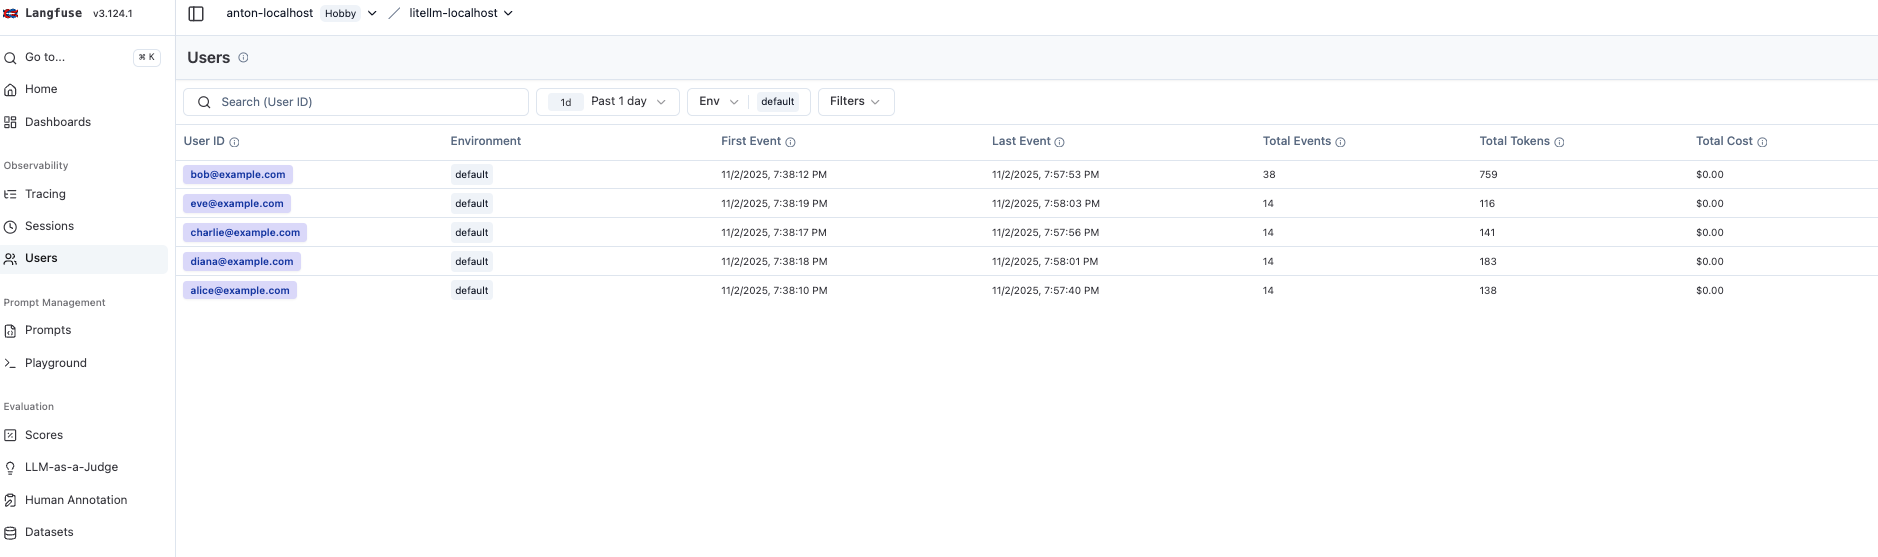Click version label v3.124.1
The image size is (1878, 557).
pos(112,14)
